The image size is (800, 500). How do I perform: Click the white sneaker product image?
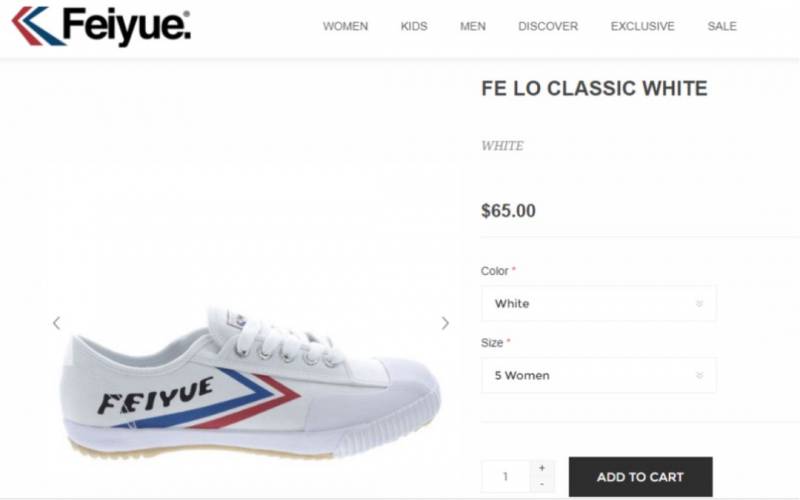pyautogui.click(x=250, y=383)
